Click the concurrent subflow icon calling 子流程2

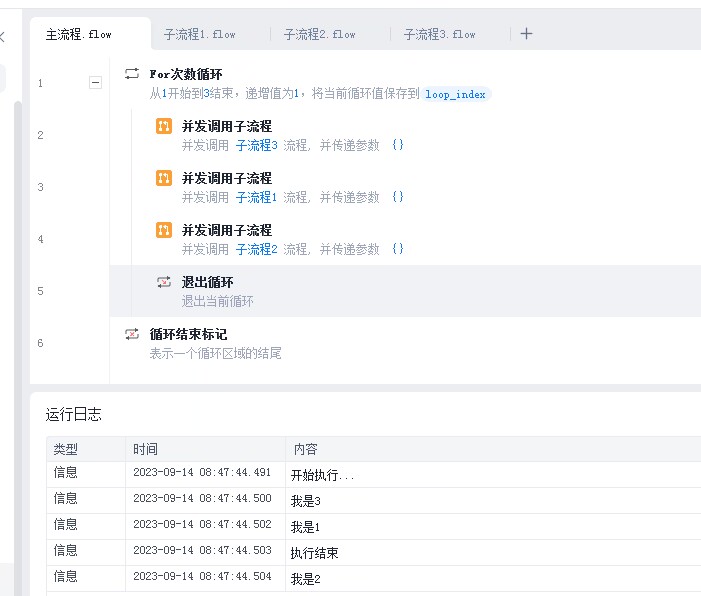click(164, 230)
